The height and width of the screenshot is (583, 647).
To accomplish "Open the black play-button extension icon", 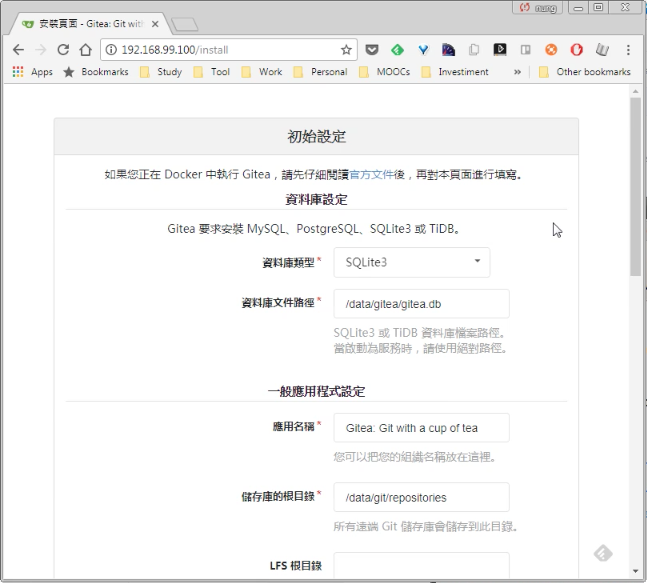I will (500, 50).
